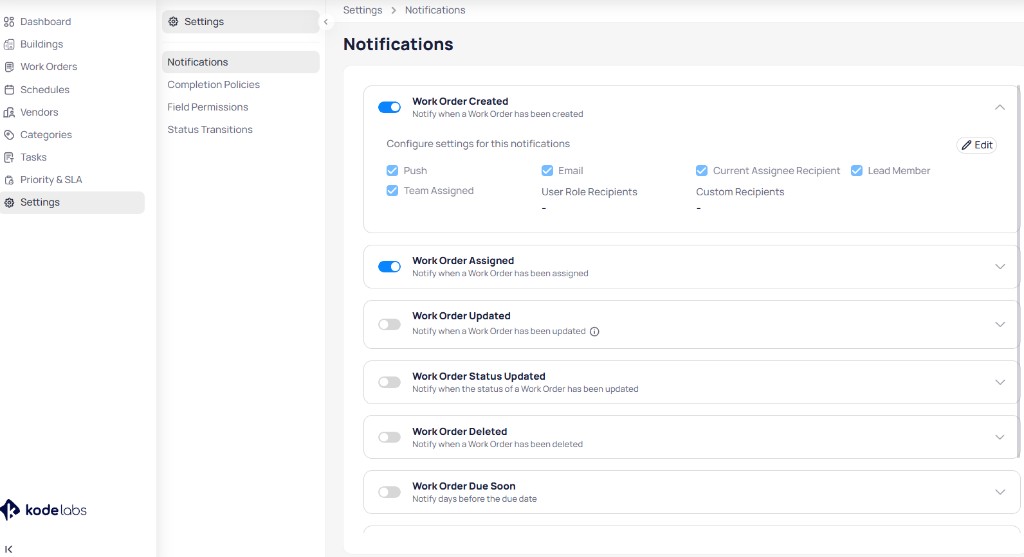Expand the Work Order Deleted section
The width and height of the screenshot is (1024, 557).
(x=1000, y=437)
